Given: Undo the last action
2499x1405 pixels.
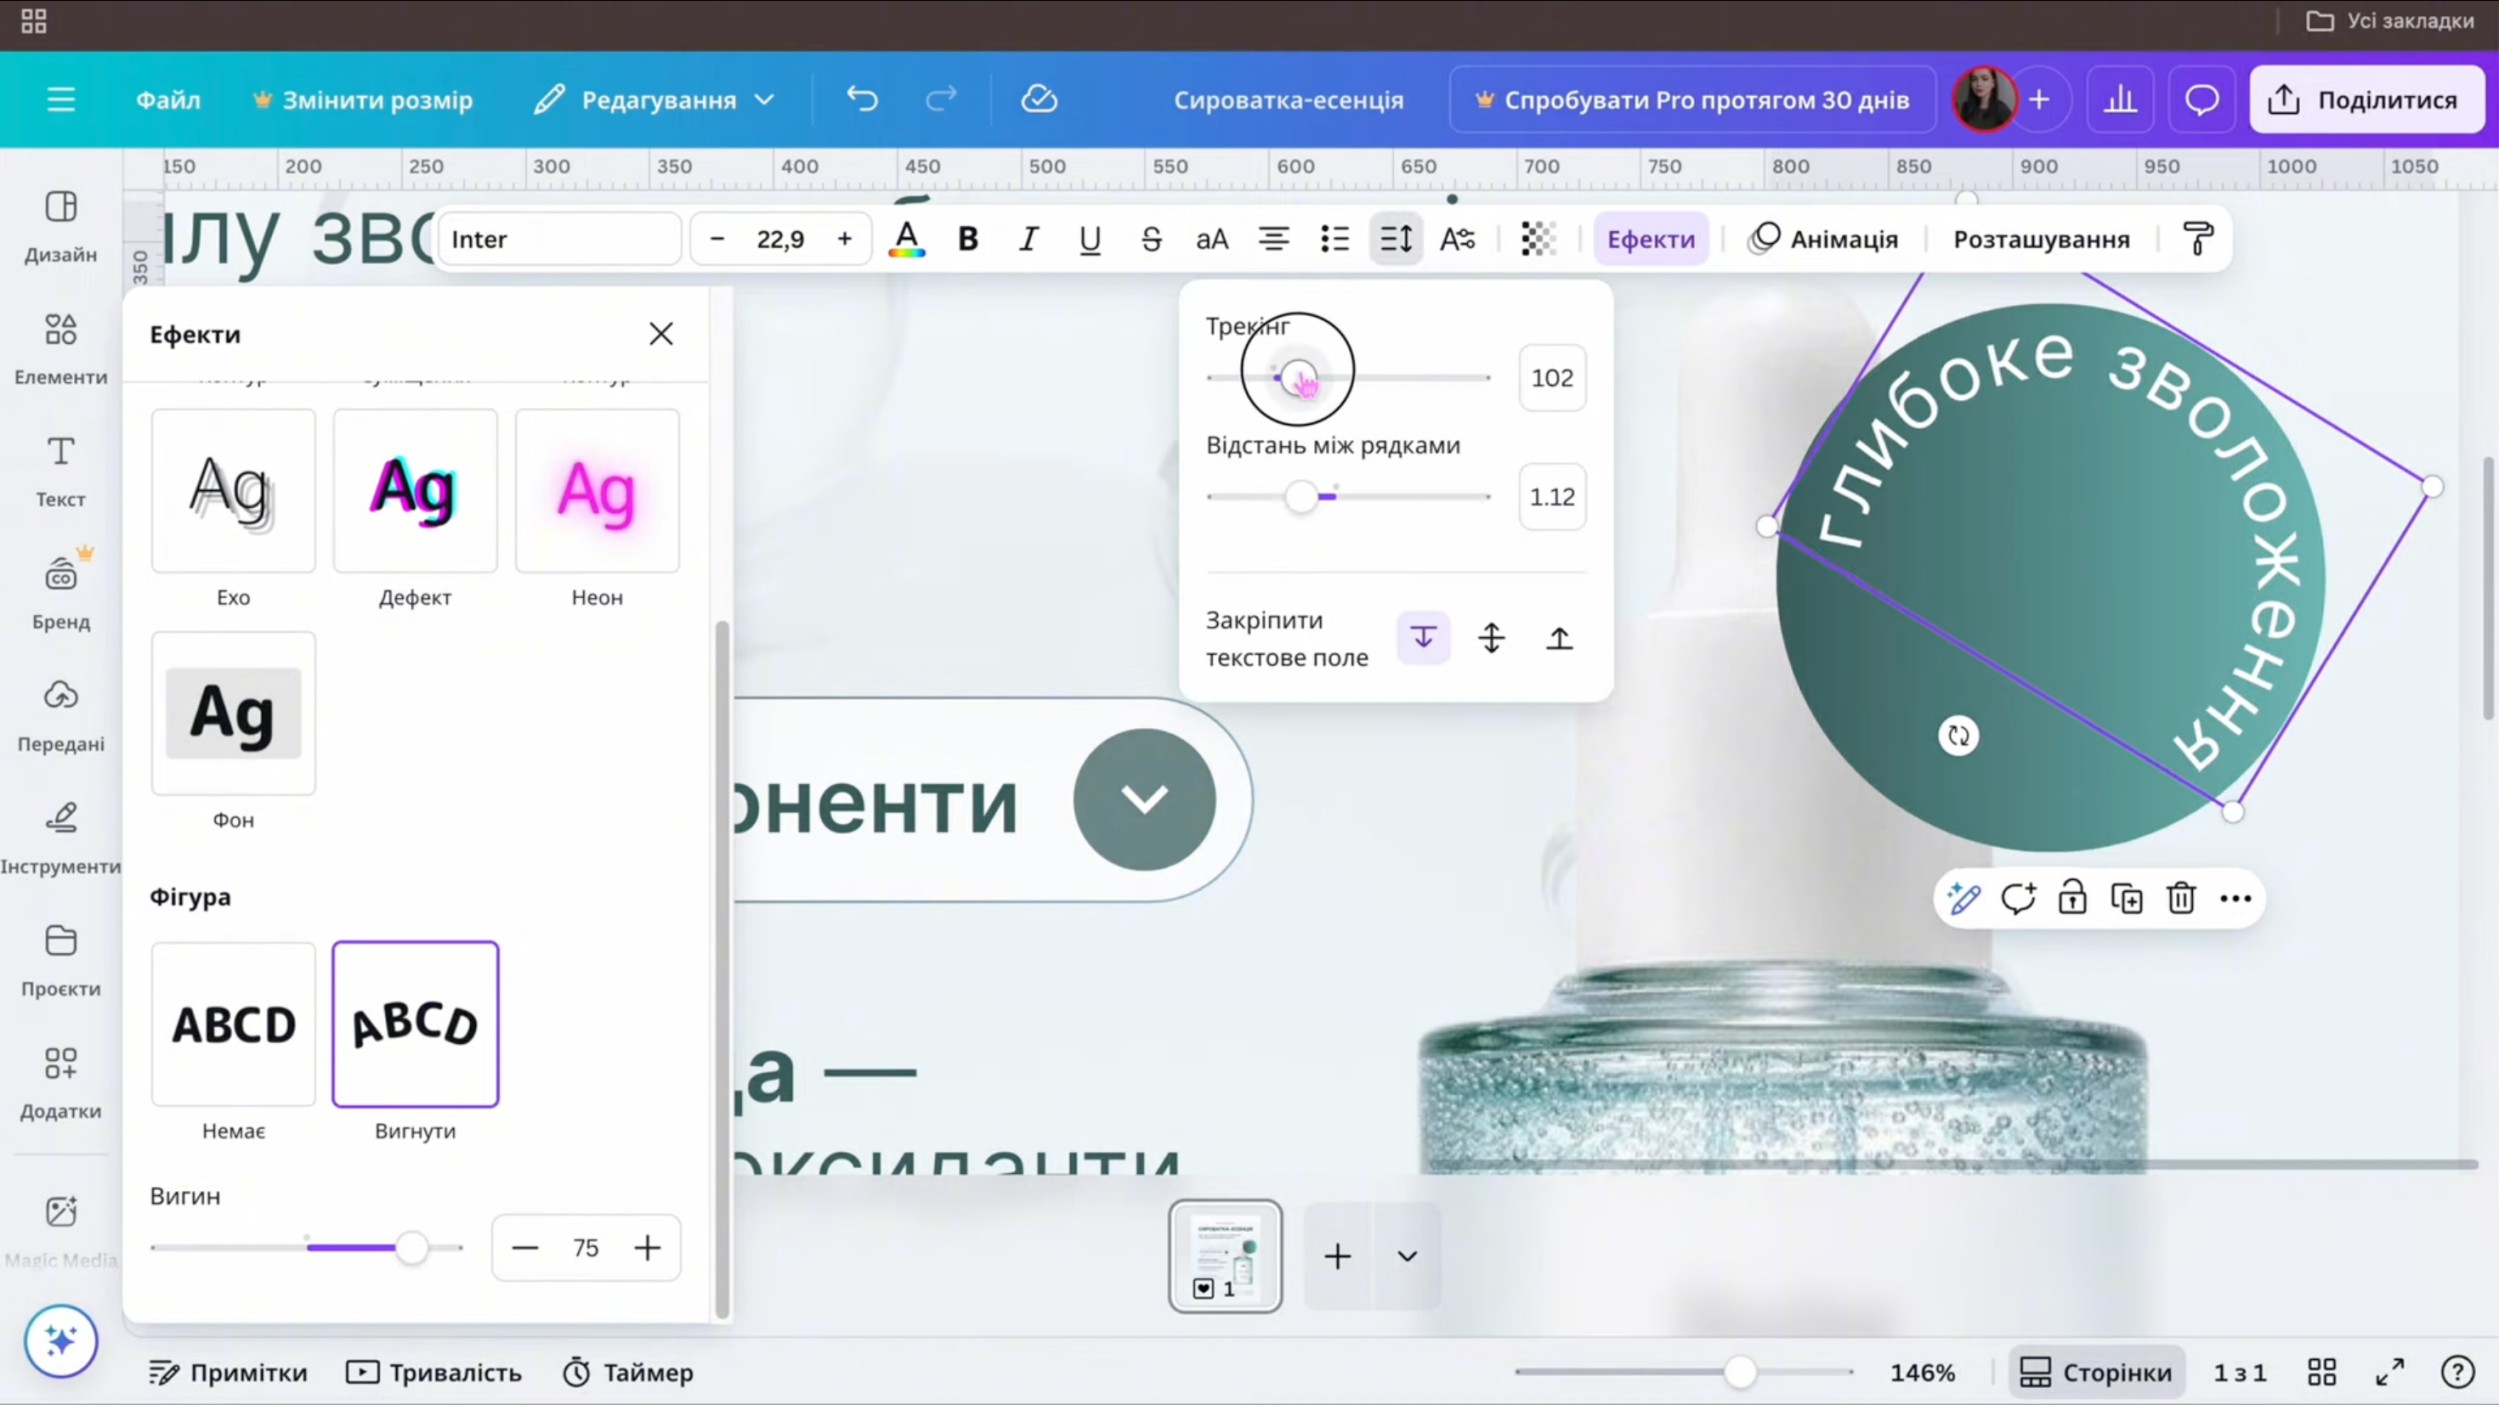Looking at the screenshot, I should tap(861, 99).
